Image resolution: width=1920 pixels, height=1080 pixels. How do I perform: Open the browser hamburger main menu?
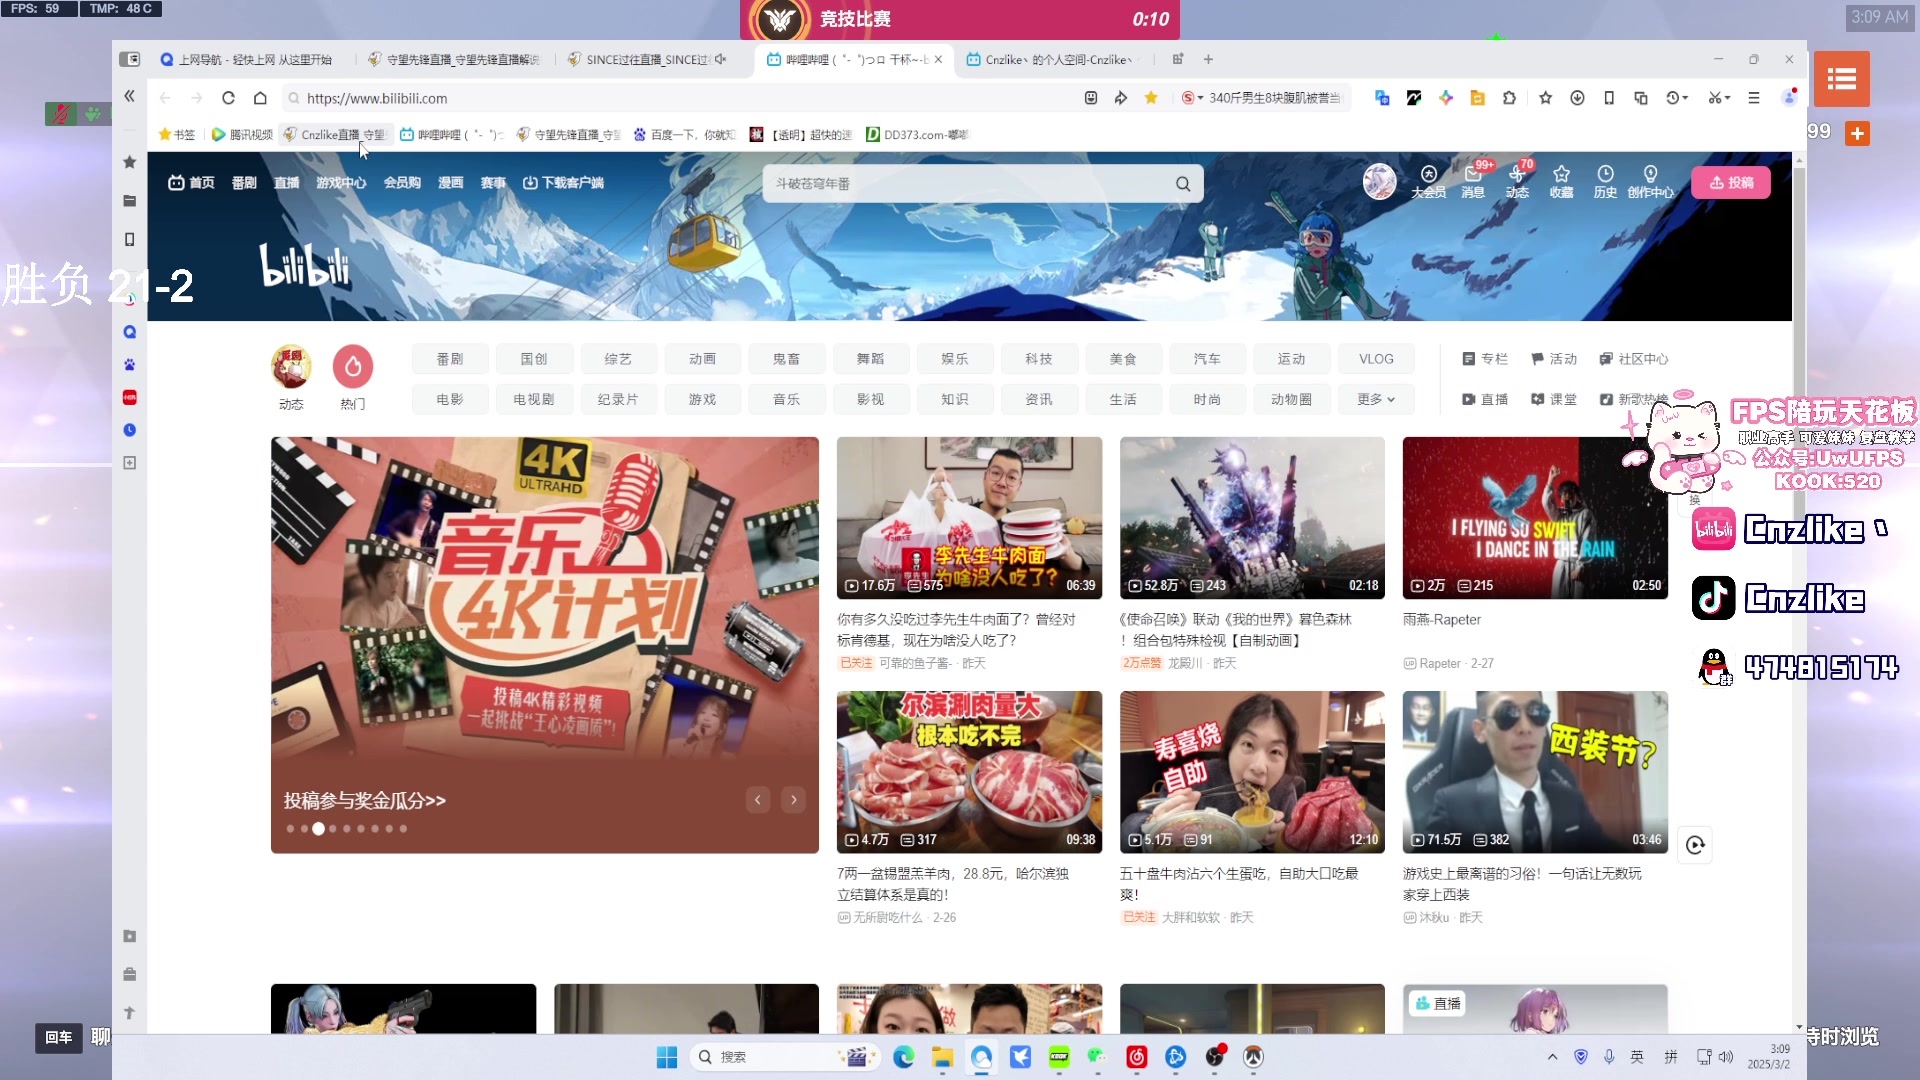1753,98
